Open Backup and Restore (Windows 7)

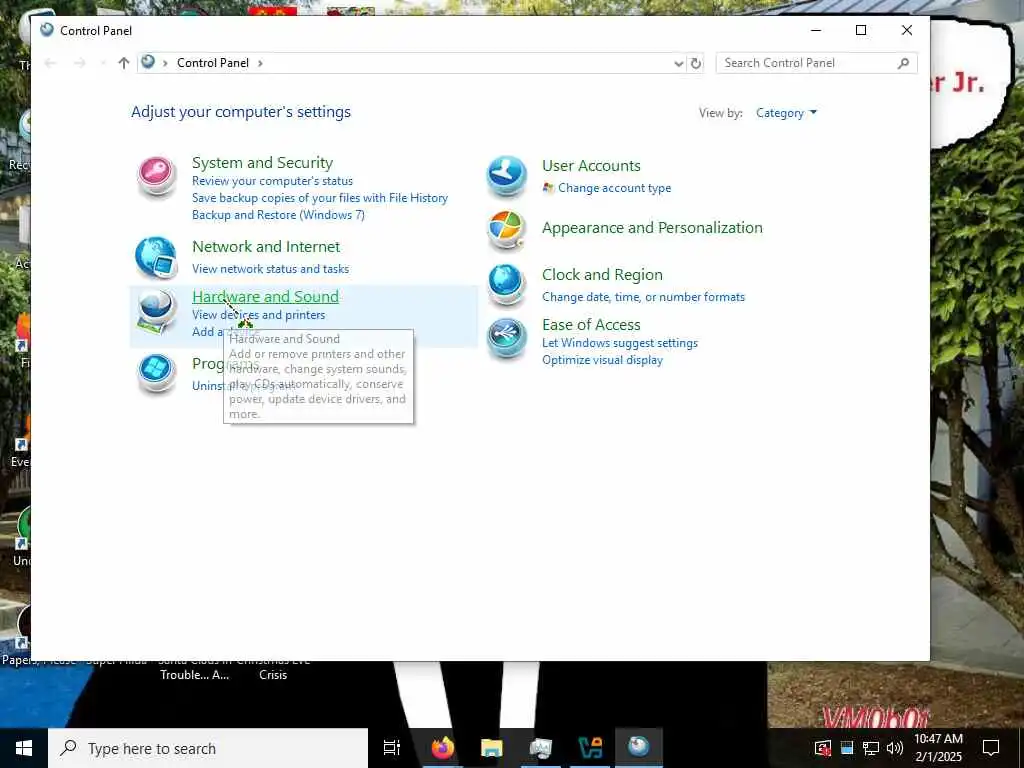[x=278, y=215]
